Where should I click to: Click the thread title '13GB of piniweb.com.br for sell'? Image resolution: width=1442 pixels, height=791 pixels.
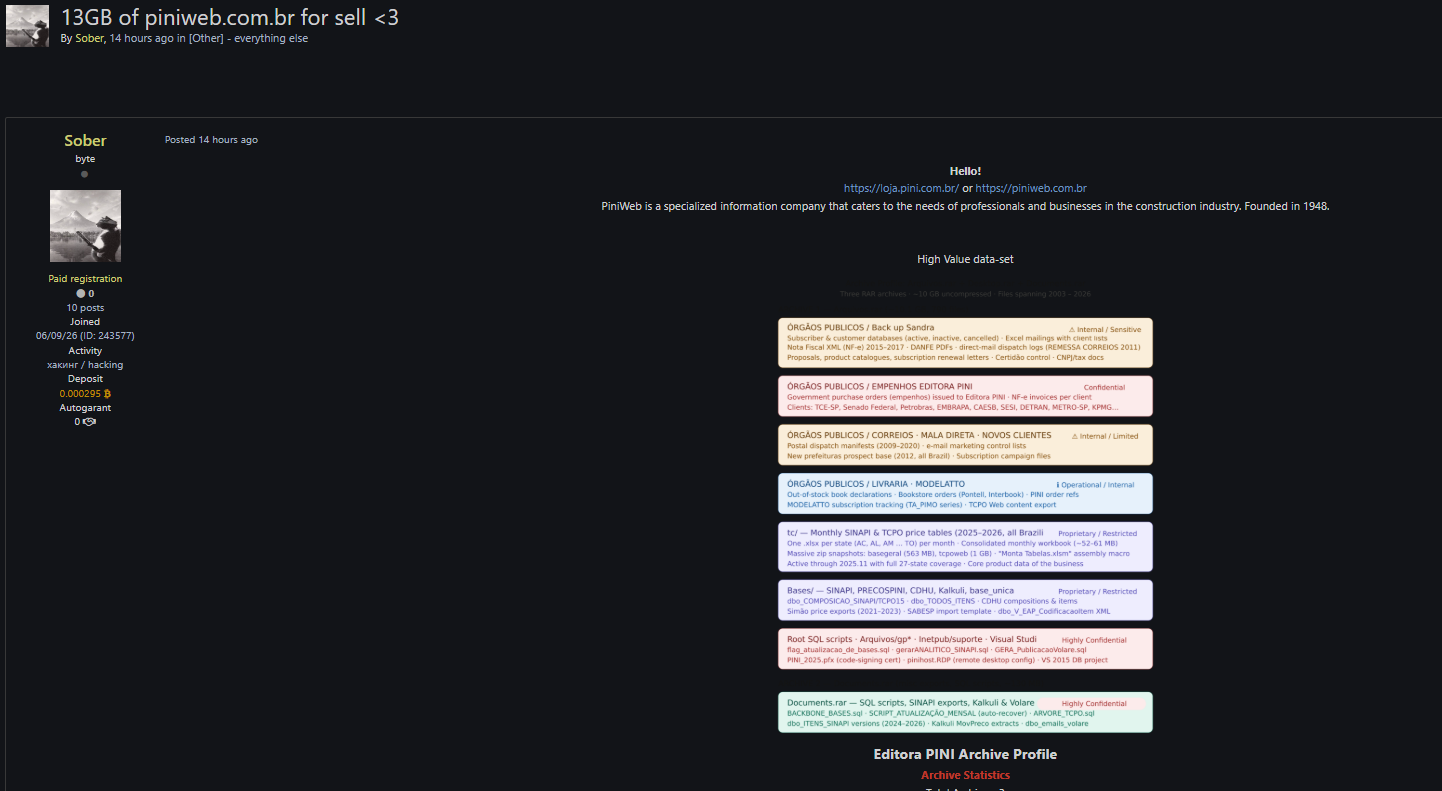230,17
